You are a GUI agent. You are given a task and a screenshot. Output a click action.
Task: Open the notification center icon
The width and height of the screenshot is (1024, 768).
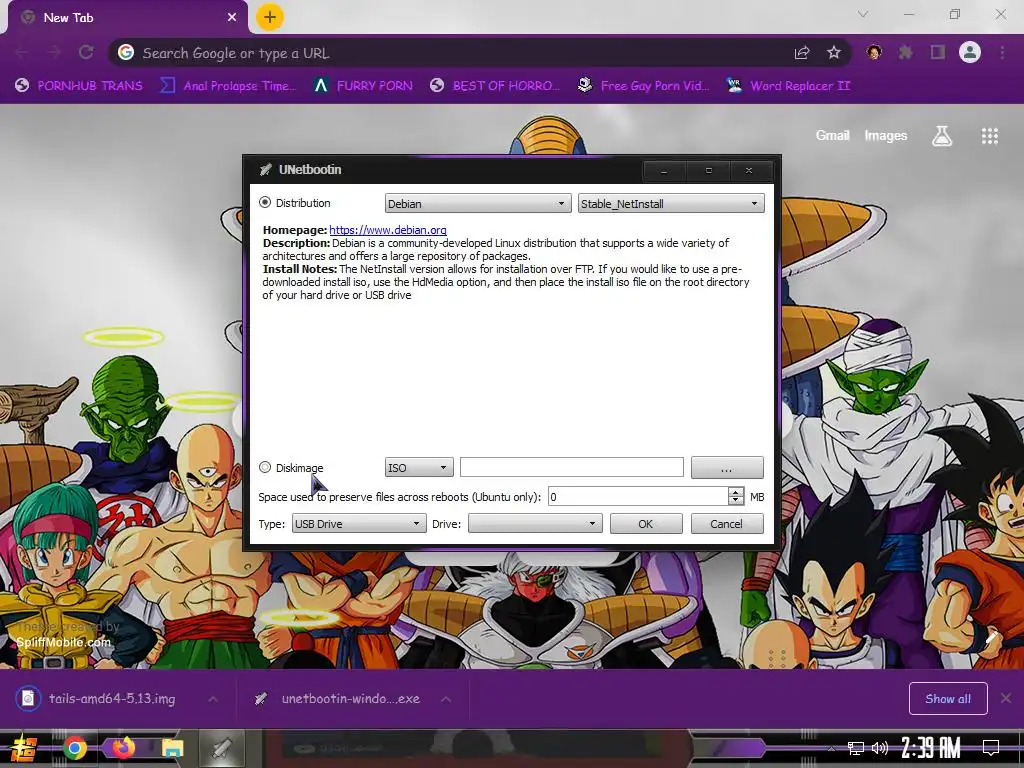coord(991,747)
